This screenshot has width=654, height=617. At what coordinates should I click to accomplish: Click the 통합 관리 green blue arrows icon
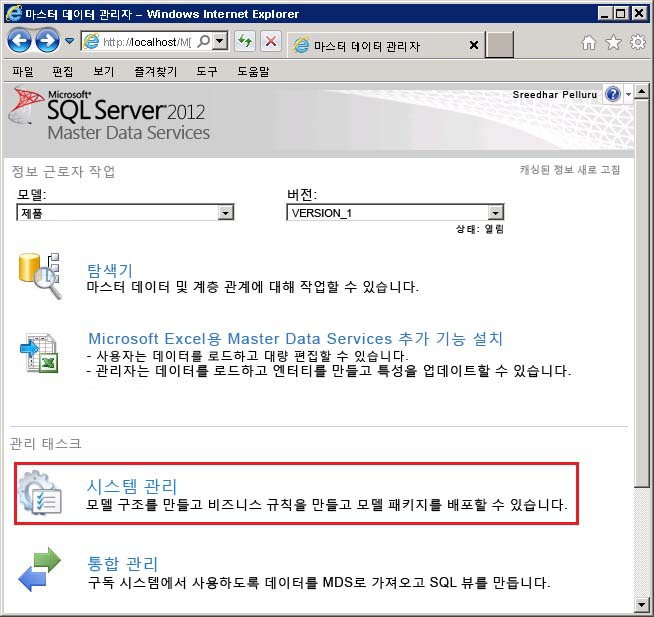click(x=40, y=569)
